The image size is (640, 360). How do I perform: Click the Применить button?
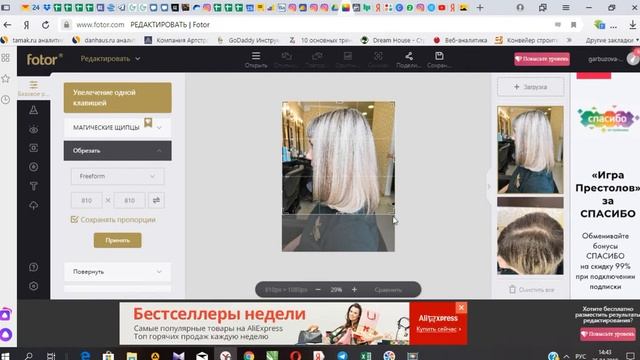[x=118, y=240]
